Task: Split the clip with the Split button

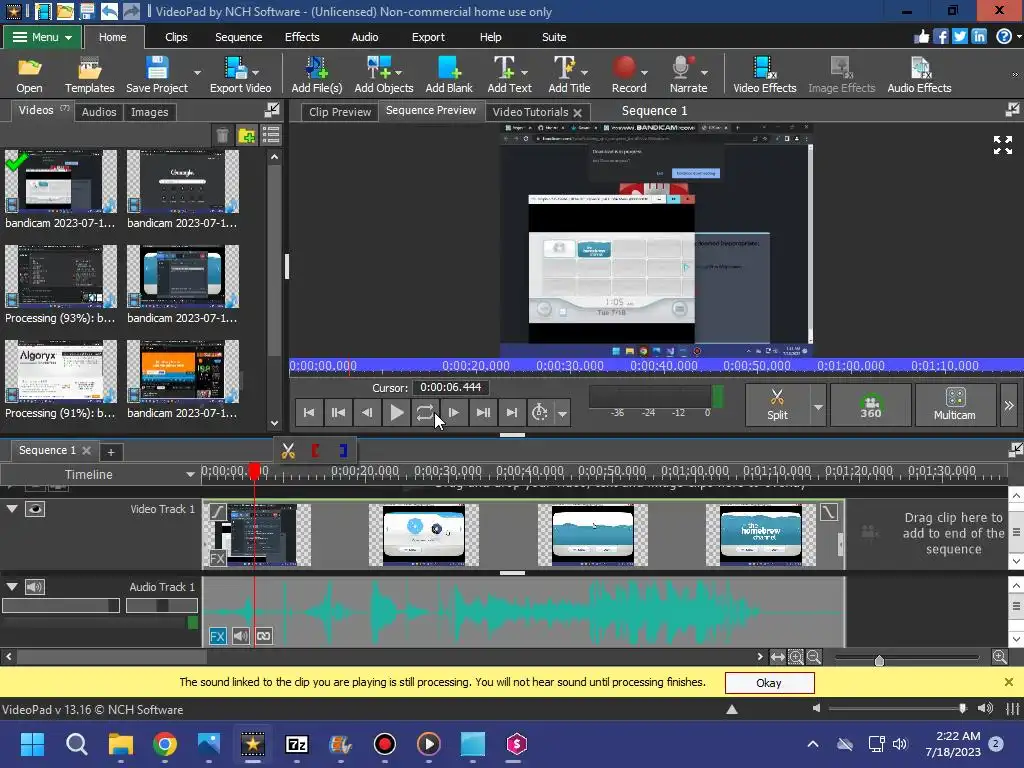Action: pos(777,405)
